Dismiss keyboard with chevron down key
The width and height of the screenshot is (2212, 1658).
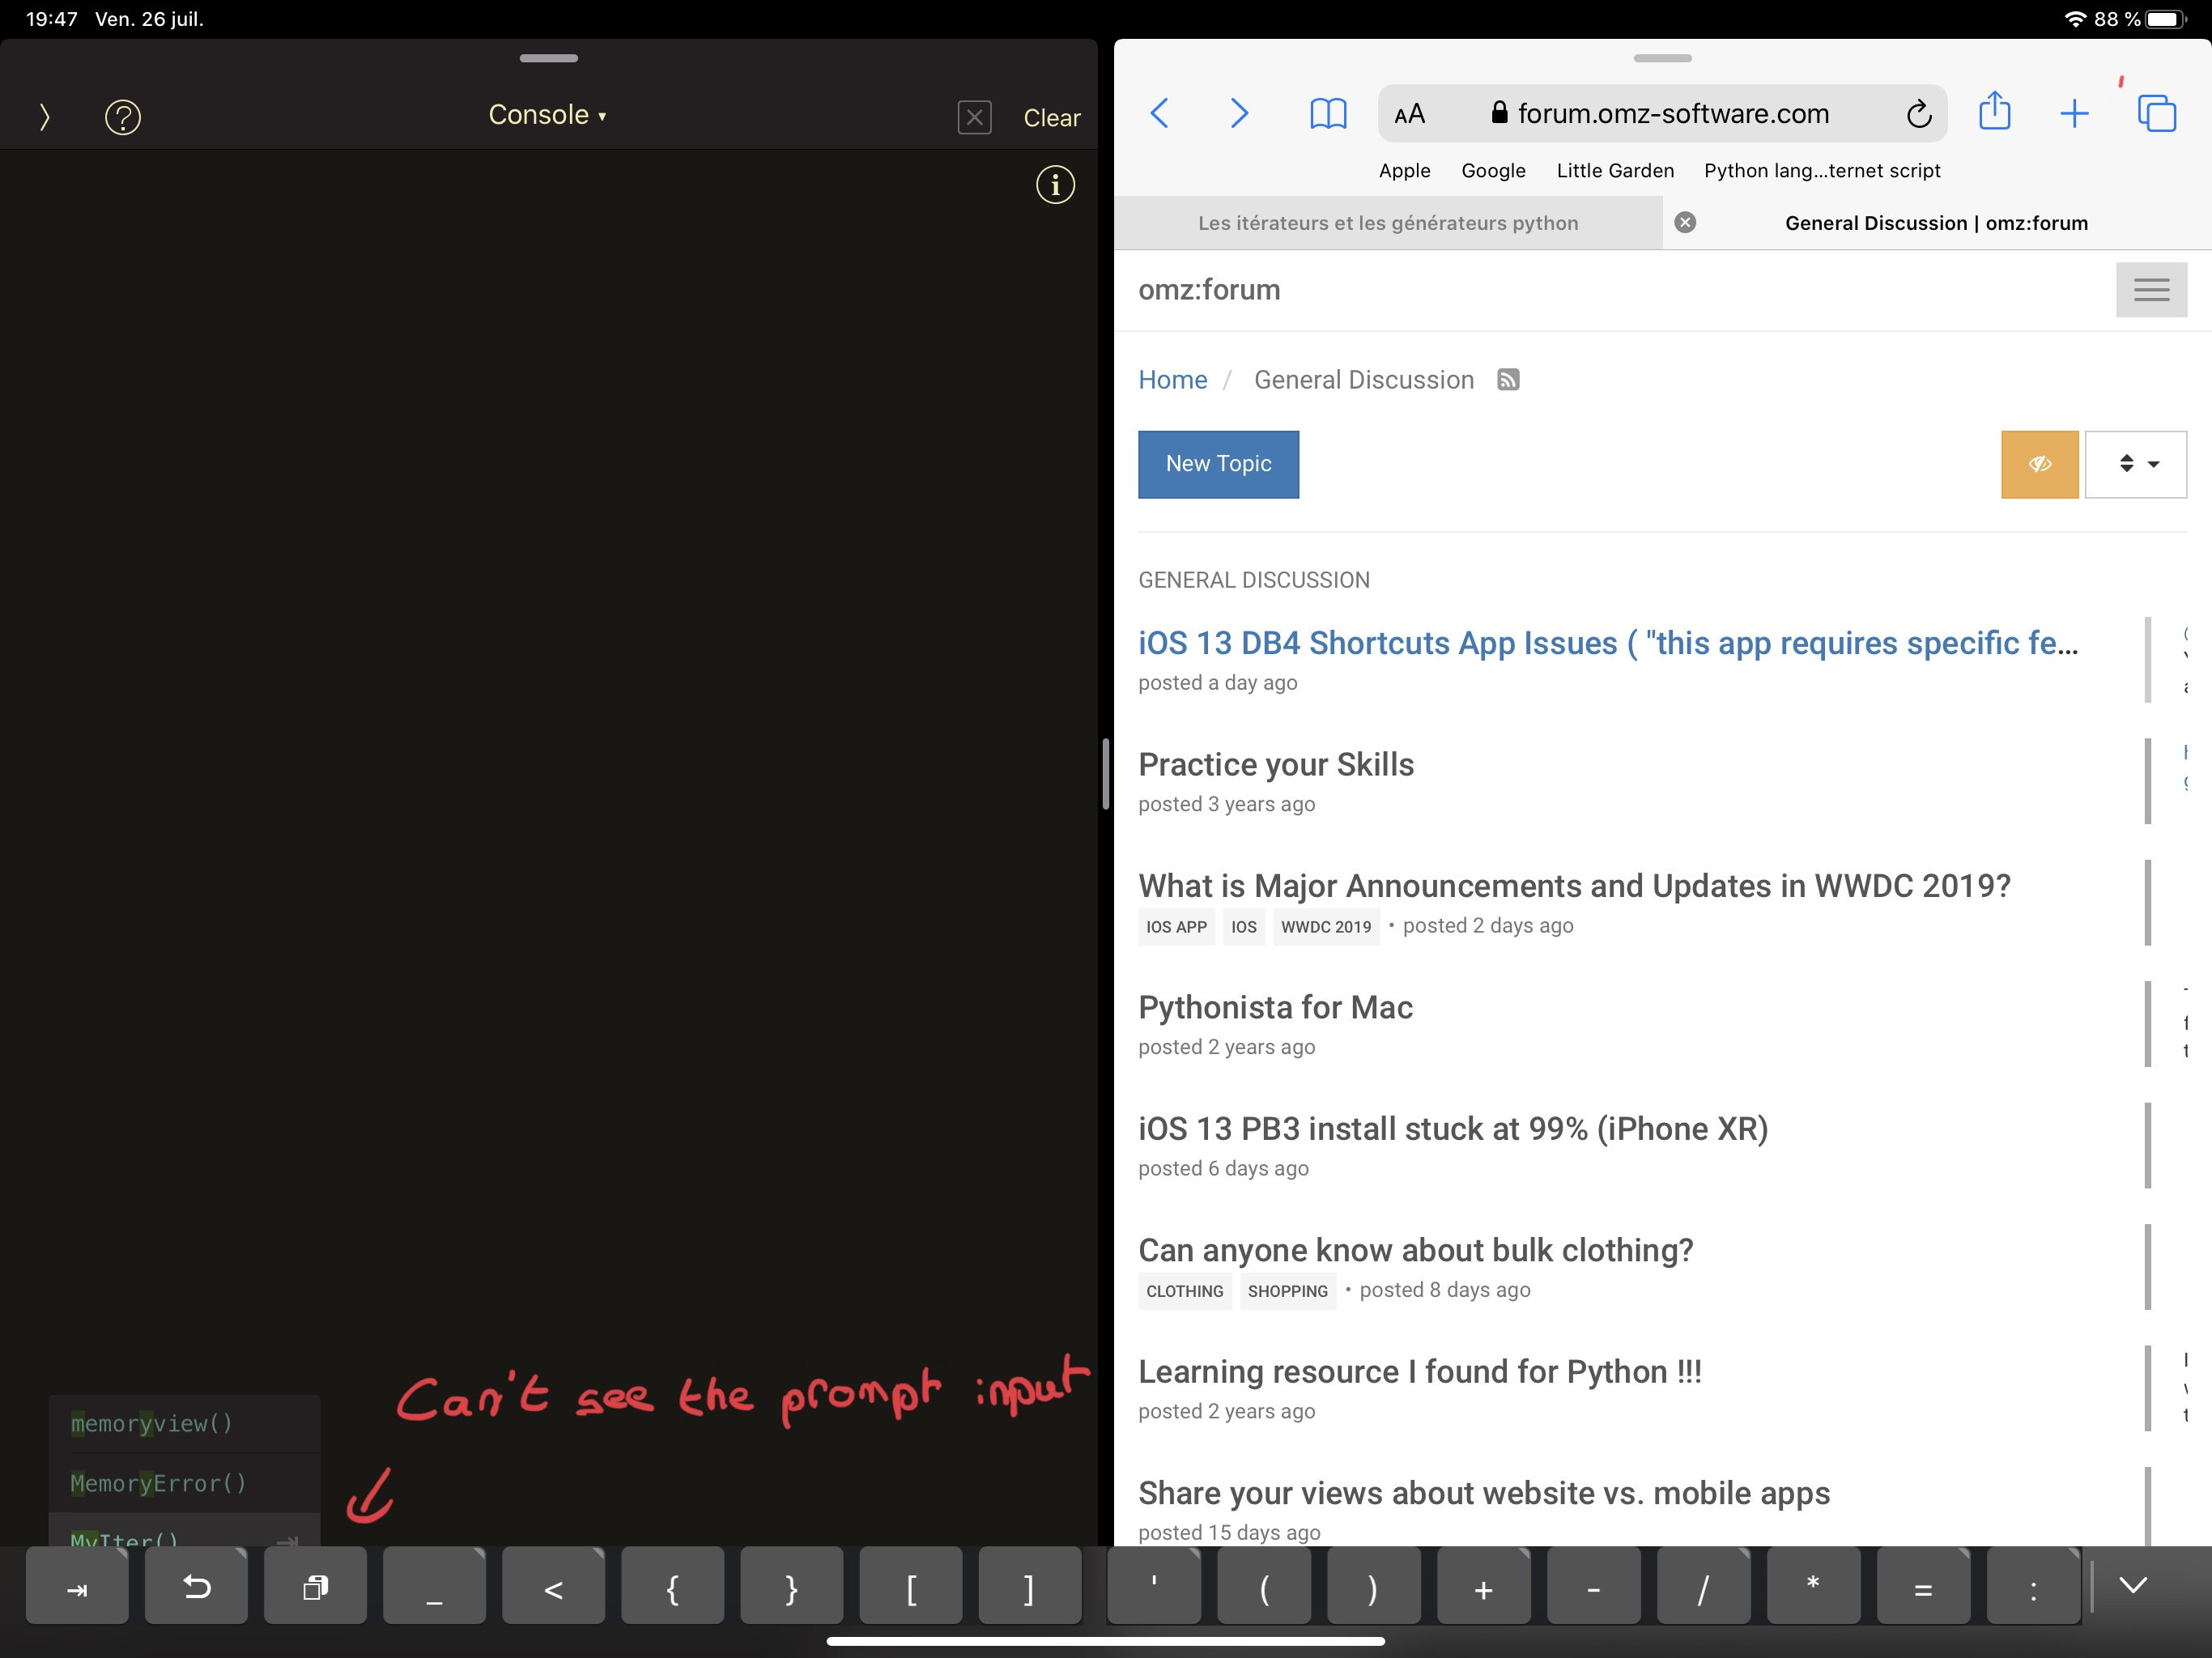(2133, 1585)
